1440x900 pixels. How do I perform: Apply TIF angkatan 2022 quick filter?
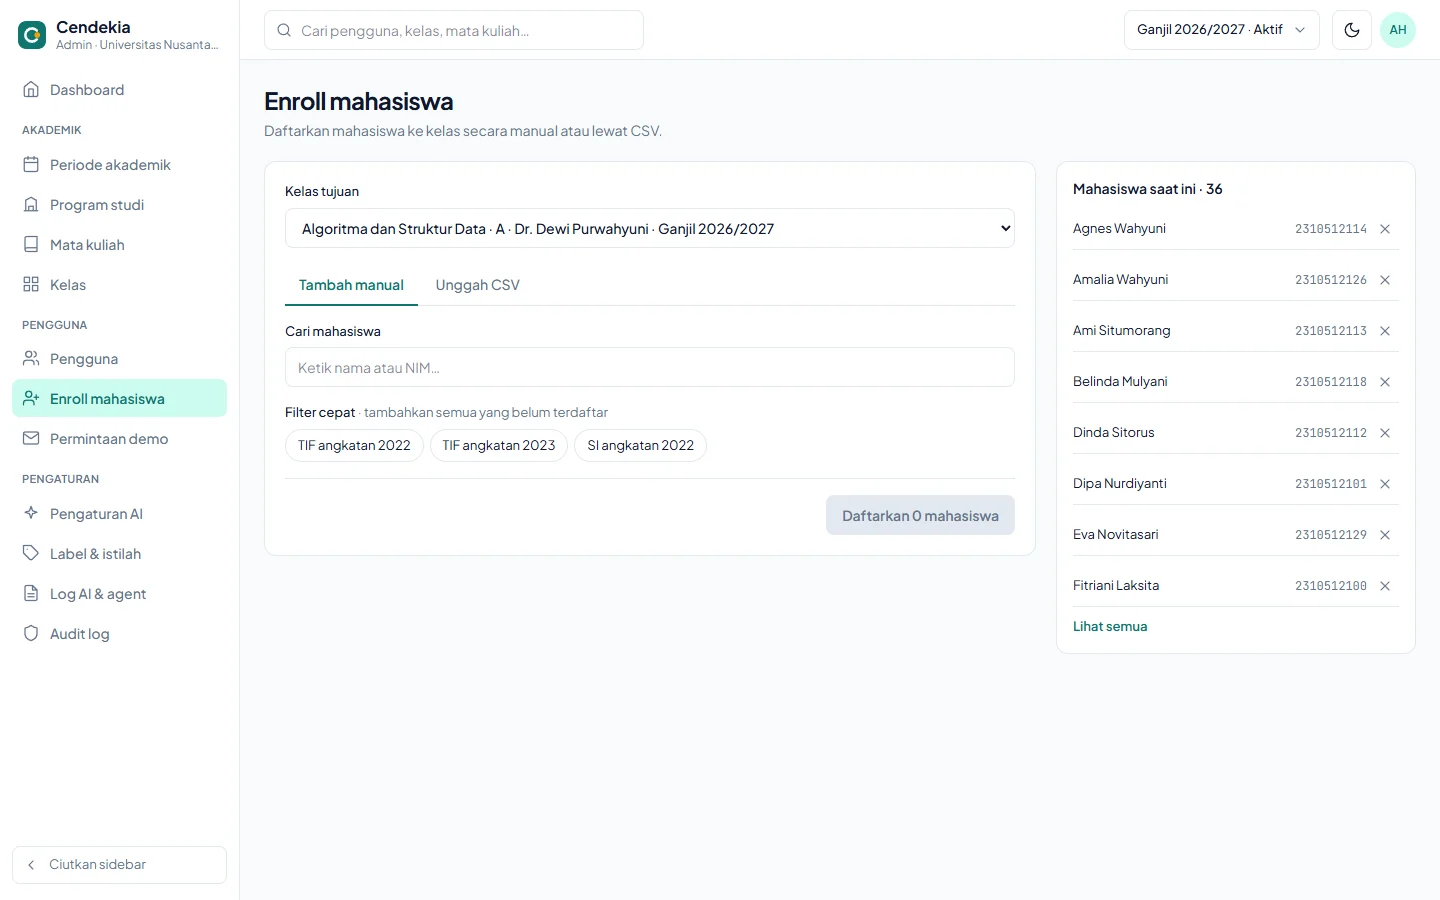pos(354,445)
